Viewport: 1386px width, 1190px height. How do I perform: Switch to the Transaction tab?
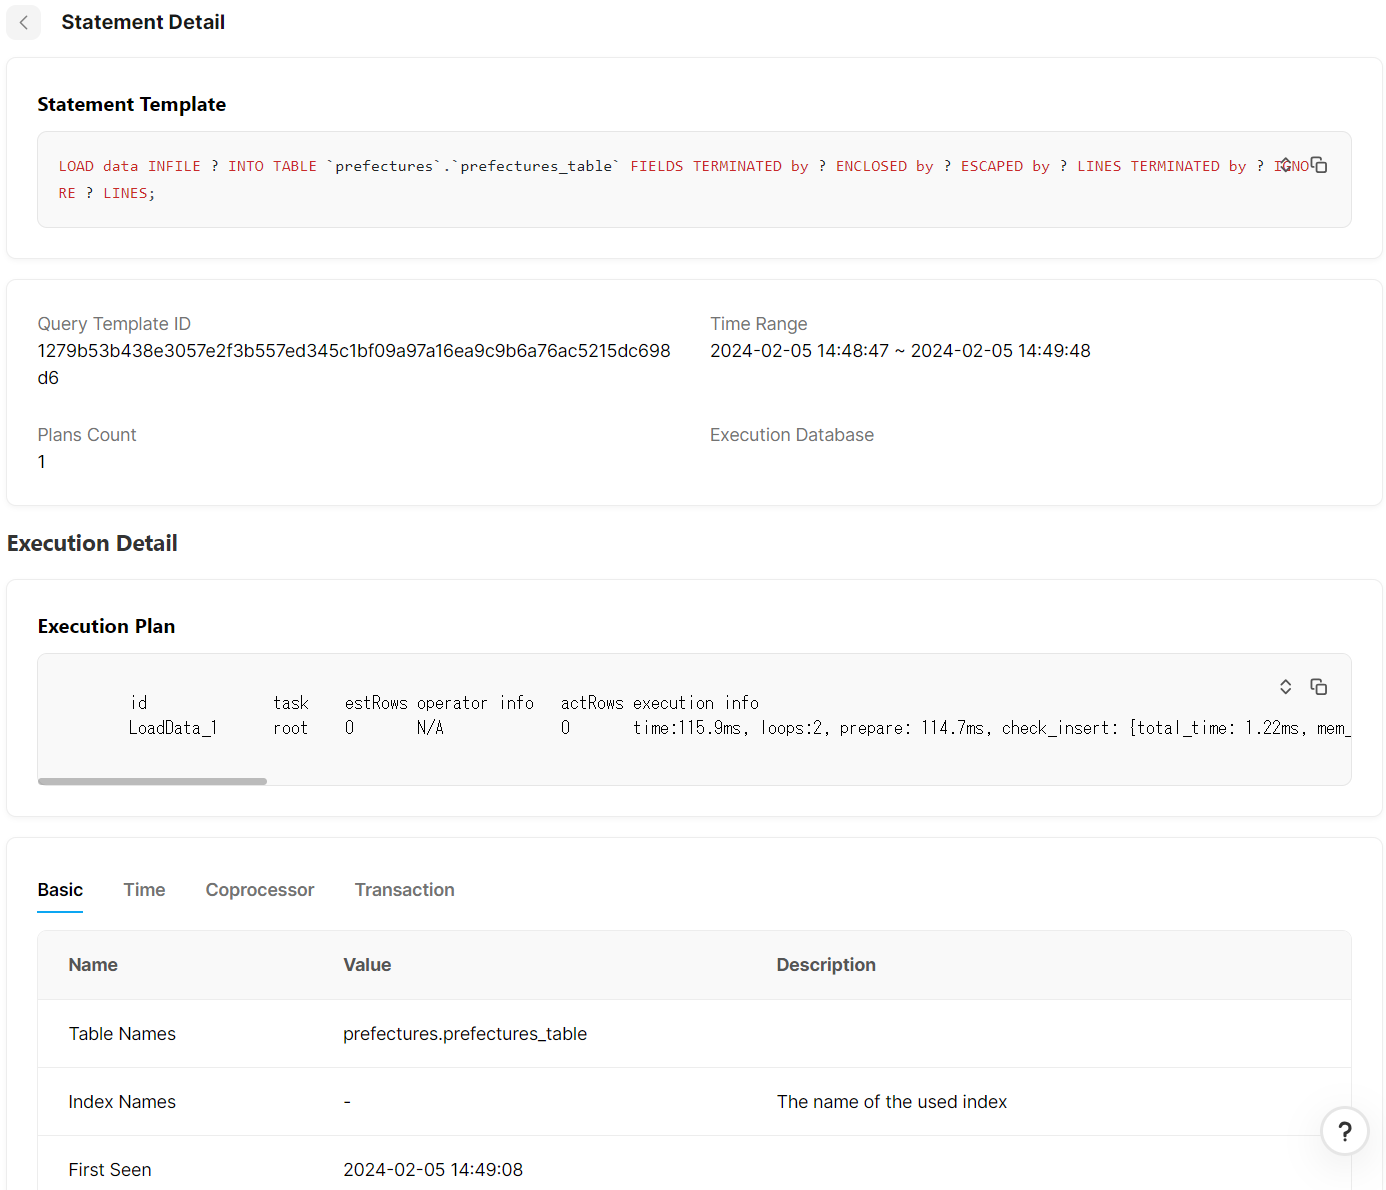click(404, 890)
